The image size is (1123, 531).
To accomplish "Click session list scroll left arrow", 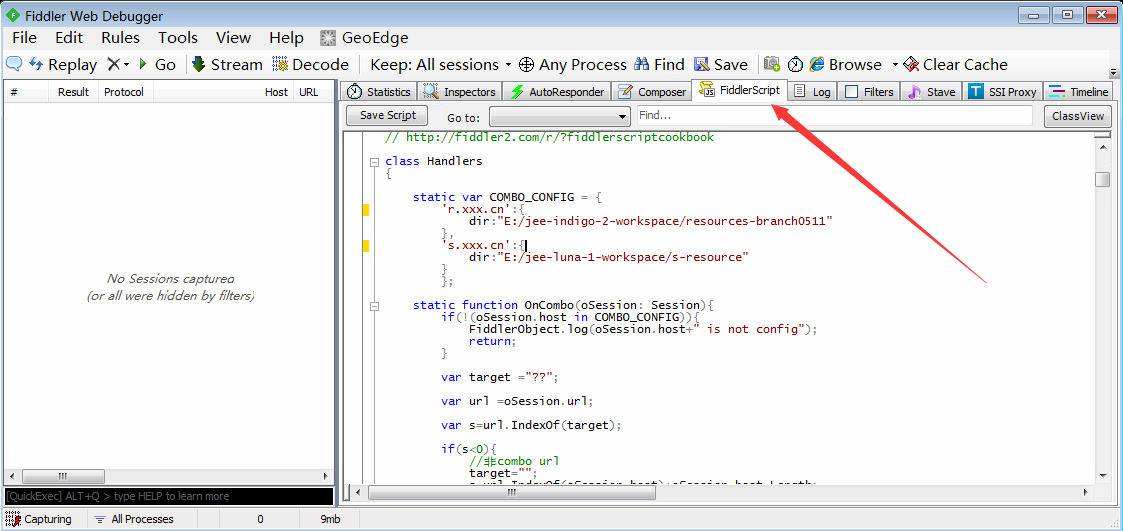I will point(11,476).
